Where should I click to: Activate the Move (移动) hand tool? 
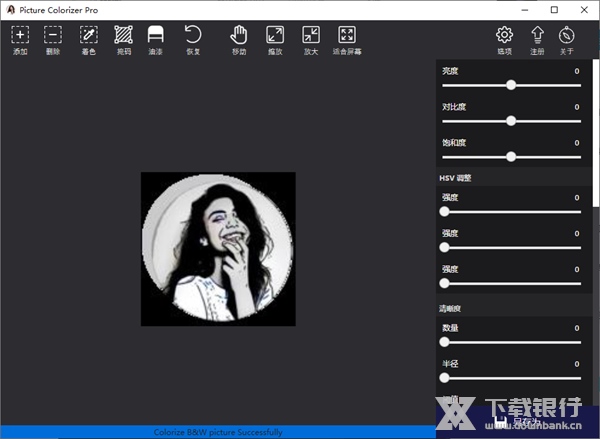coord(239,36)
